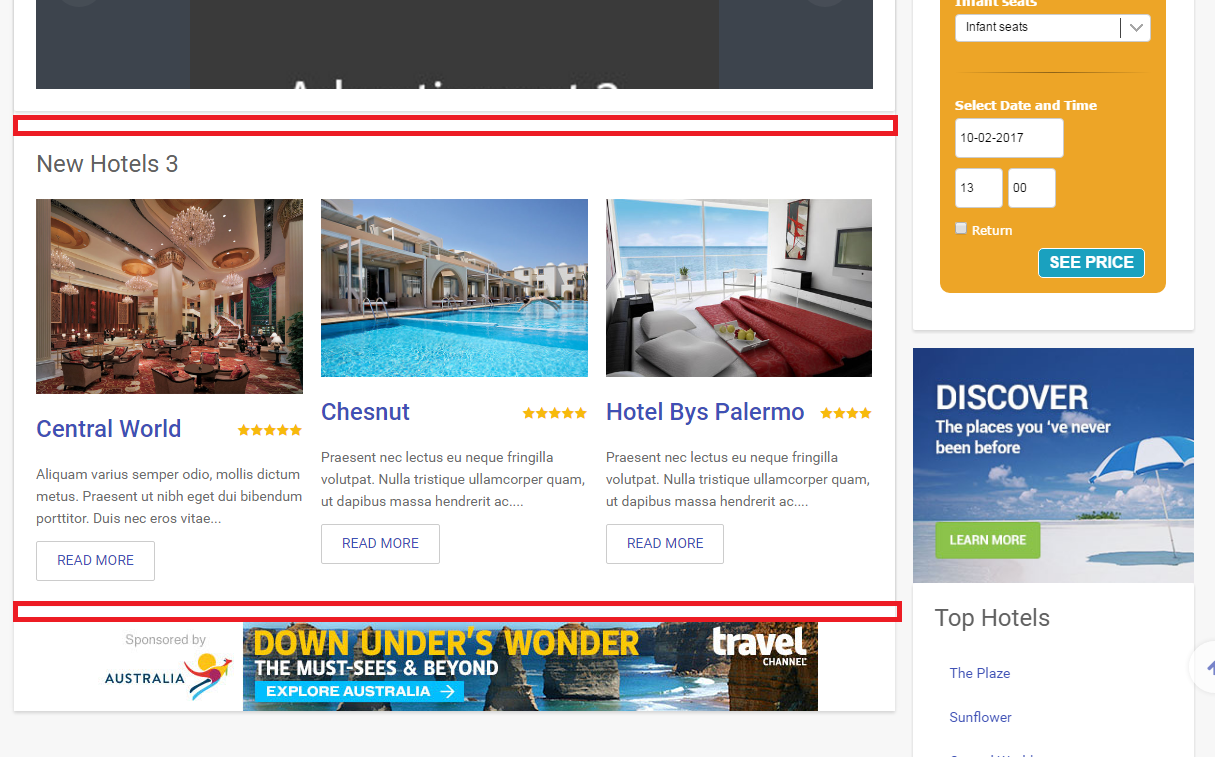Open the Chesnut hotel title link
The width and height of the screenshot is (1215, 757).
[365, 412]
